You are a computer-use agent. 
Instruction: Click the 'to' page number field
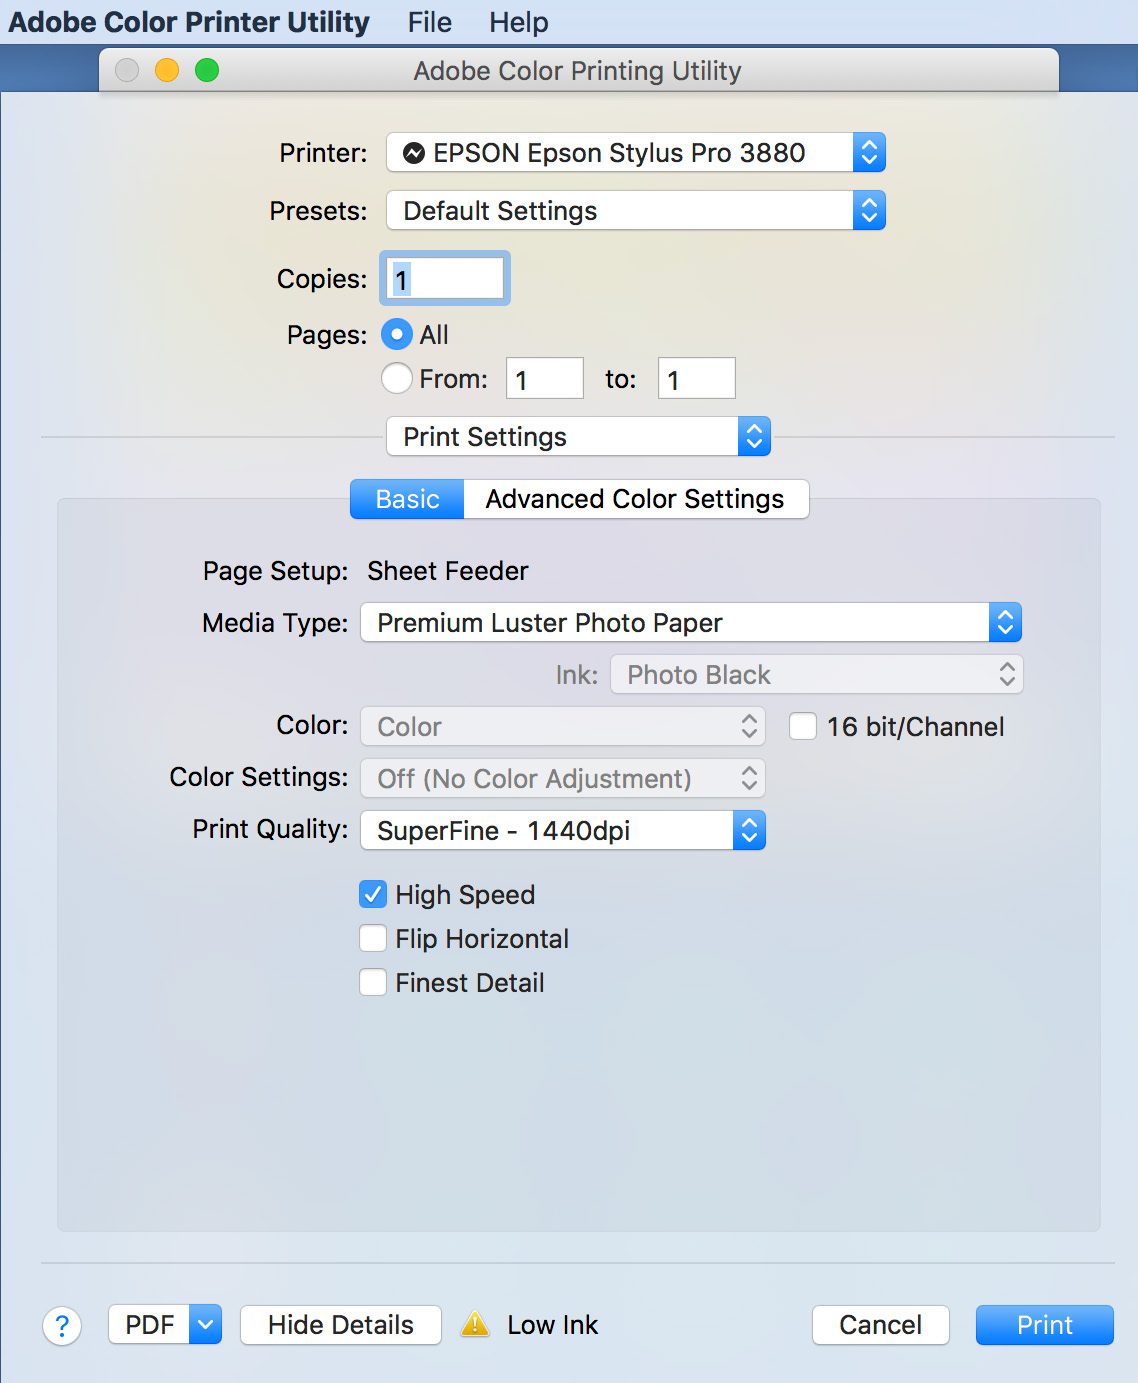pos(697,378)
